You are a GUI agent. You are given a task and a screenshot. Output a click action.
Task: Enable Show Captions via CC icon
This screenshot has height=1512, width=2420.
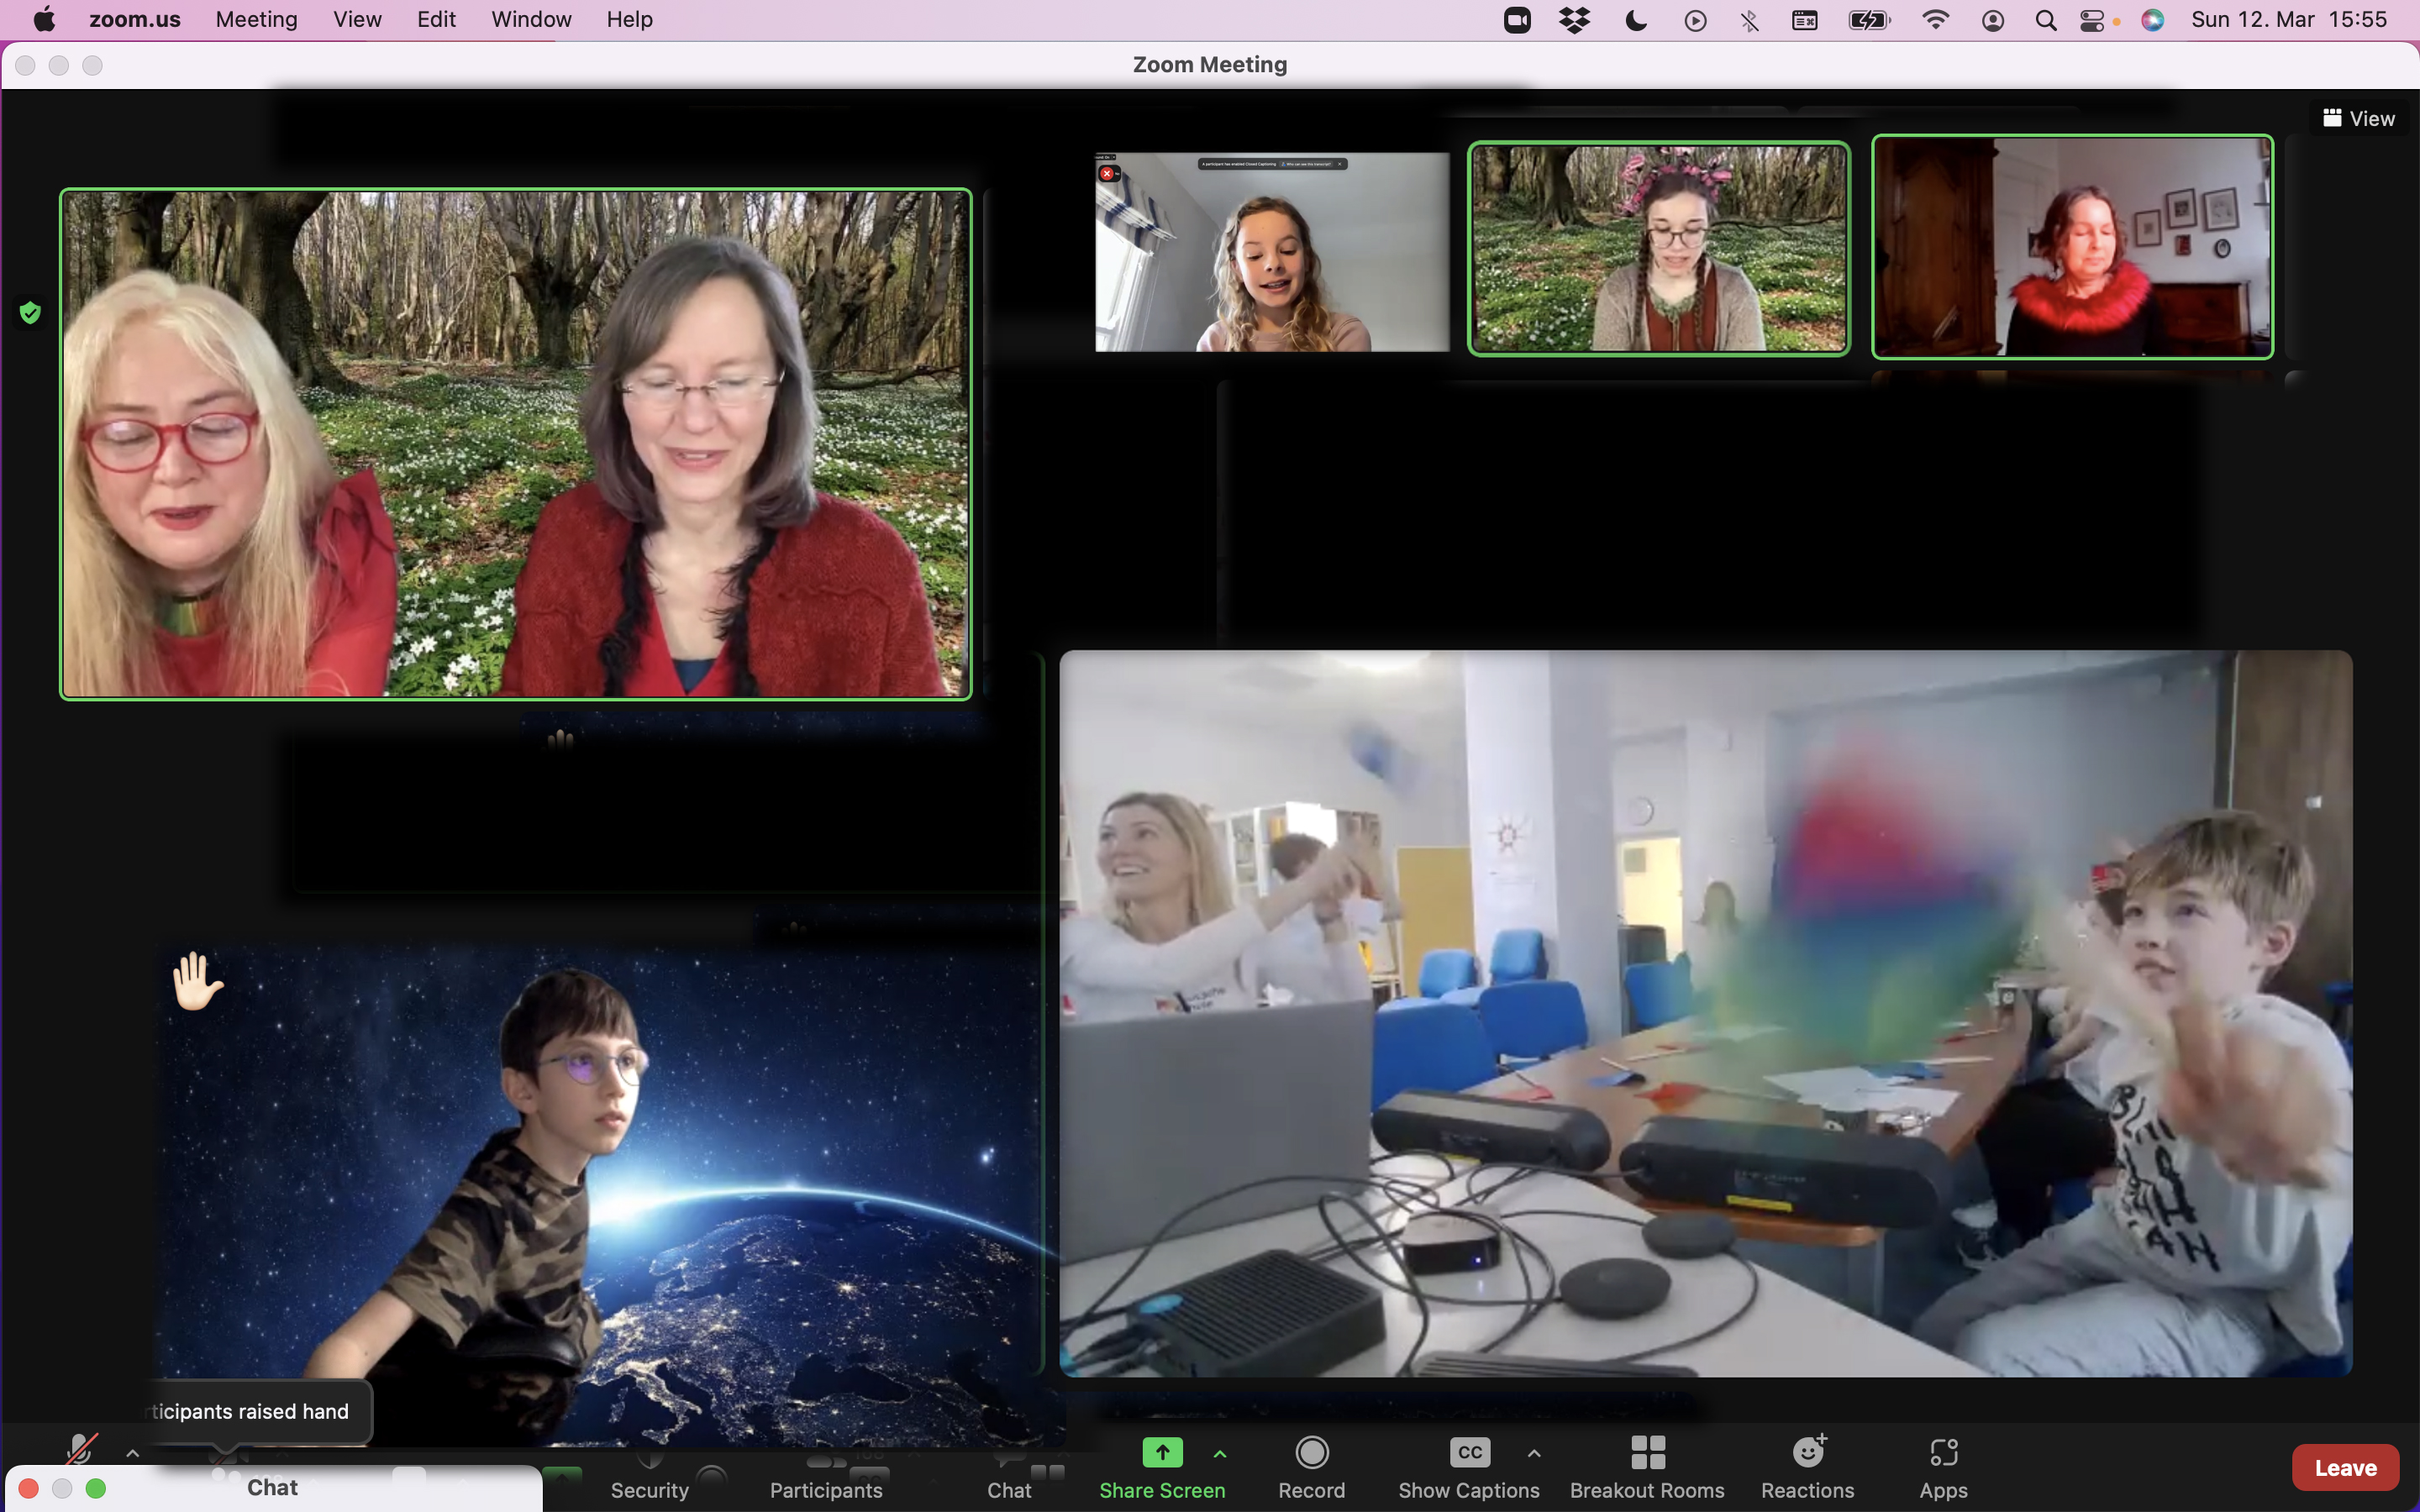coord(1469,1468)
